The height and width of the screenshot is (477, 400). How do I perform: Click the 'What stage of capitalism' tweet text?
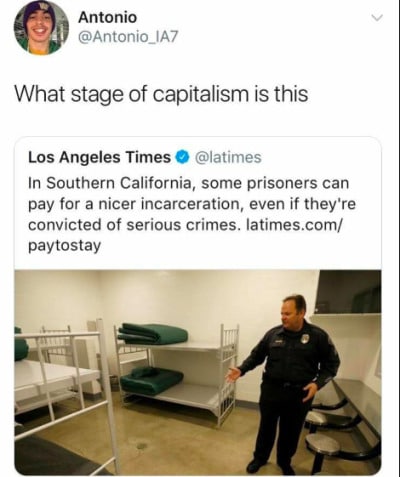[x=161, y=94]
